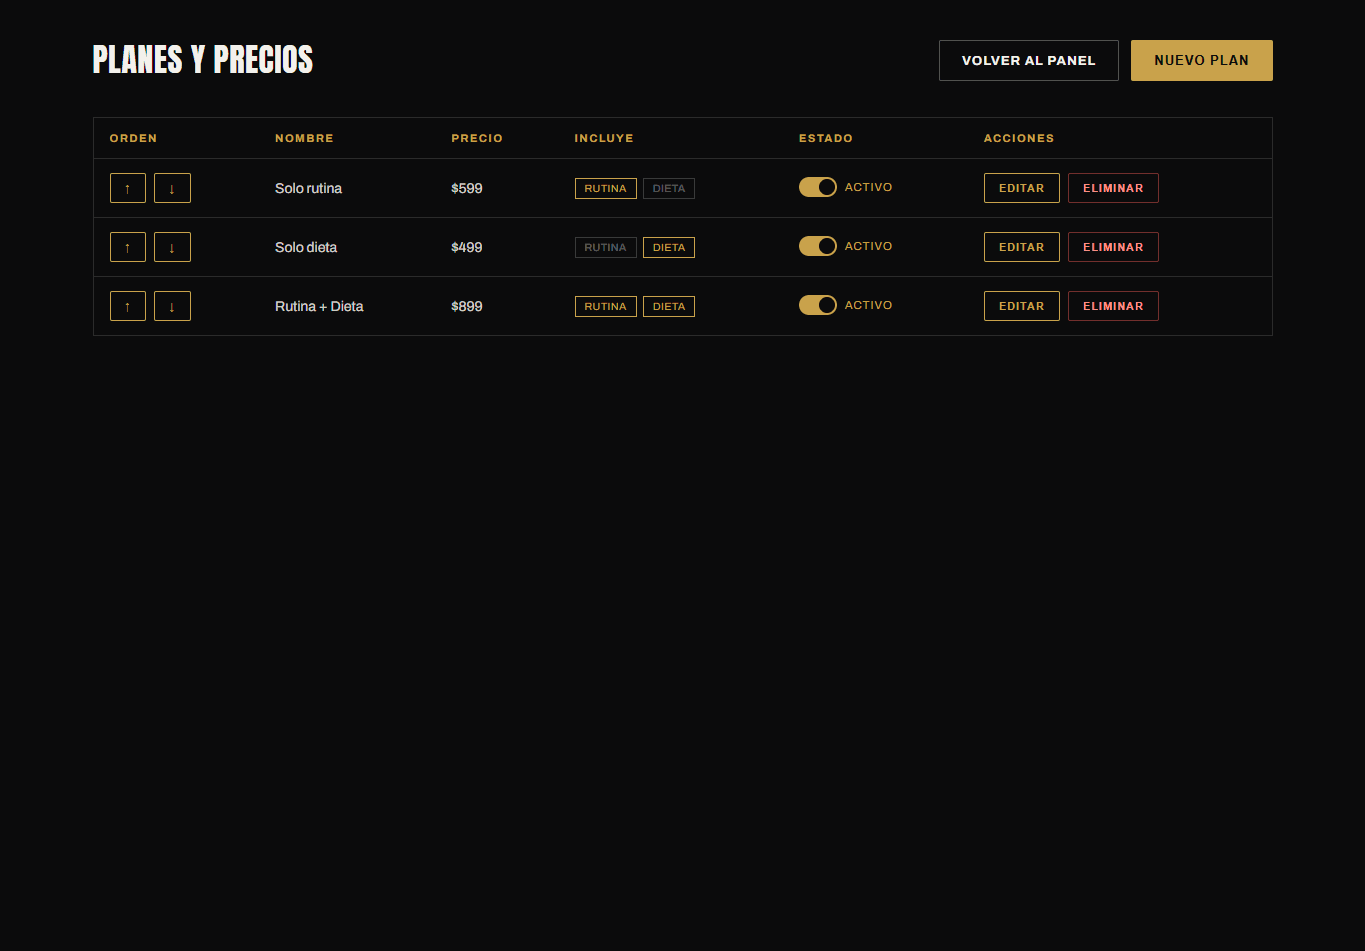Viewport: 1365px width, 951px height.
Task: Click the Precio column header
Action: click(x=477, y=138)
